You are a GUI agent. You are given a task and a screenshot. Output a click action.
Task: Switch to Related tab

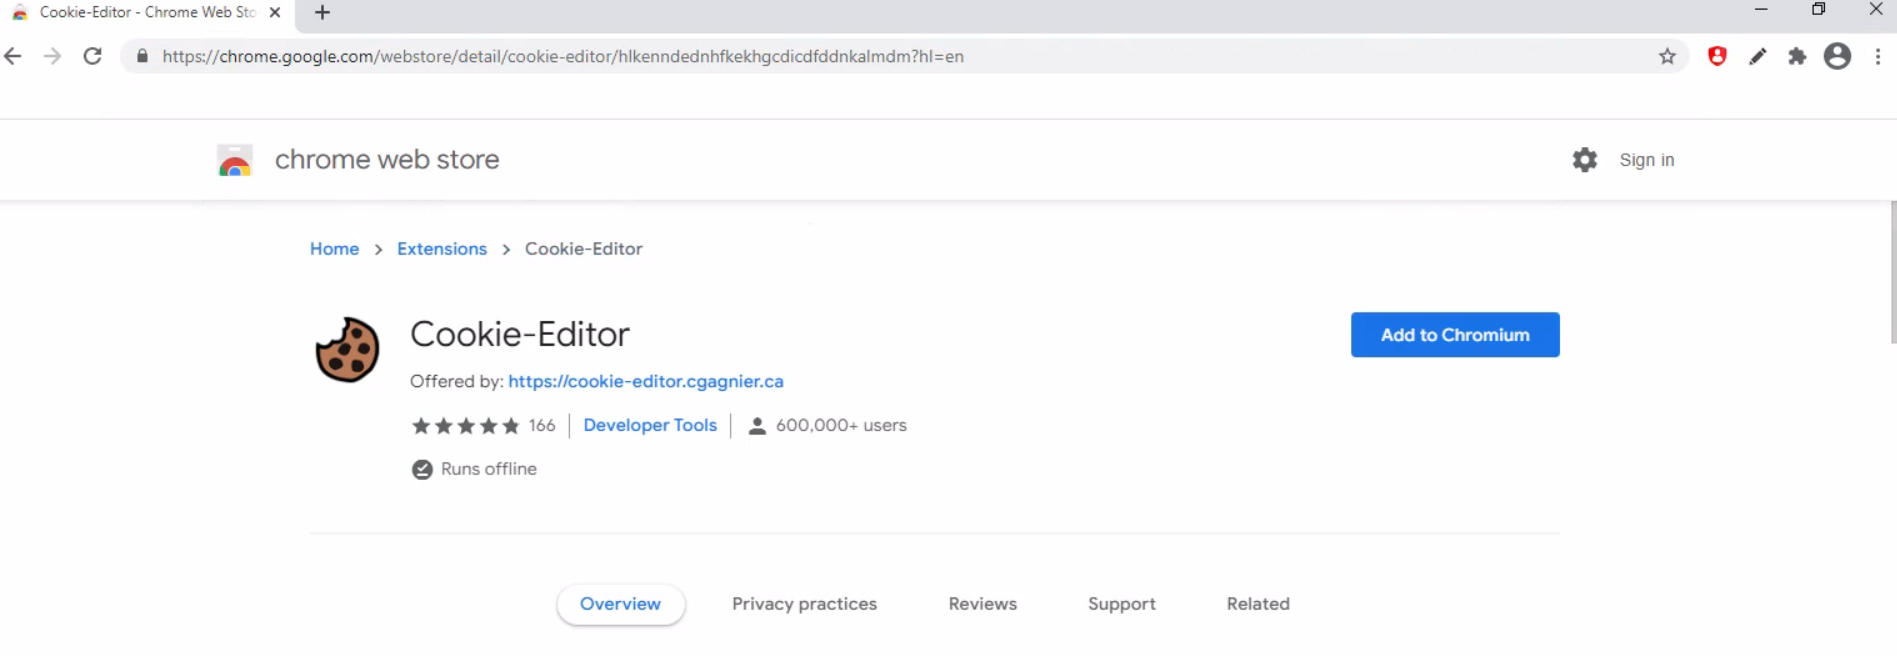tap(1258, 604)
